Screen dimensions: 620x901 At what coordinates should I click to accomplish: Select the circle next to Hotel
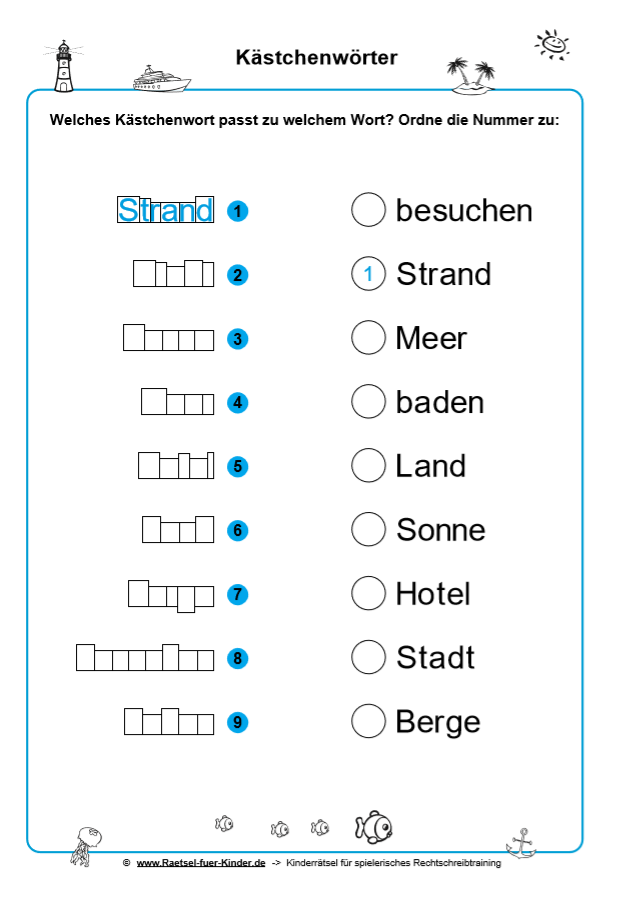pyautogui.click(x=368, y=594)
